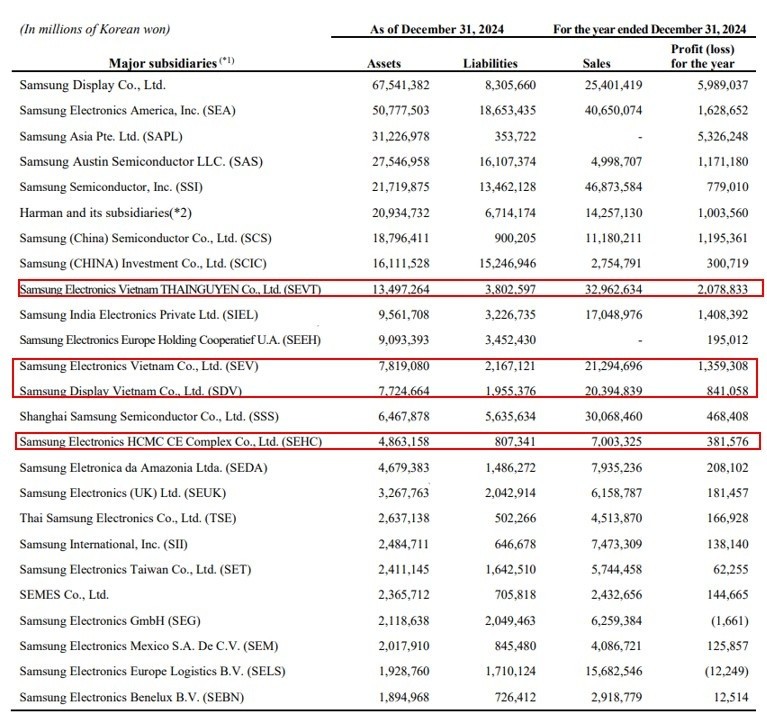Viewport: 767px width, 719px height.
Task: Click 'Samsung Eletronica da Amazonia Ltda. (SEDA)' name
Action: (143, 468)
